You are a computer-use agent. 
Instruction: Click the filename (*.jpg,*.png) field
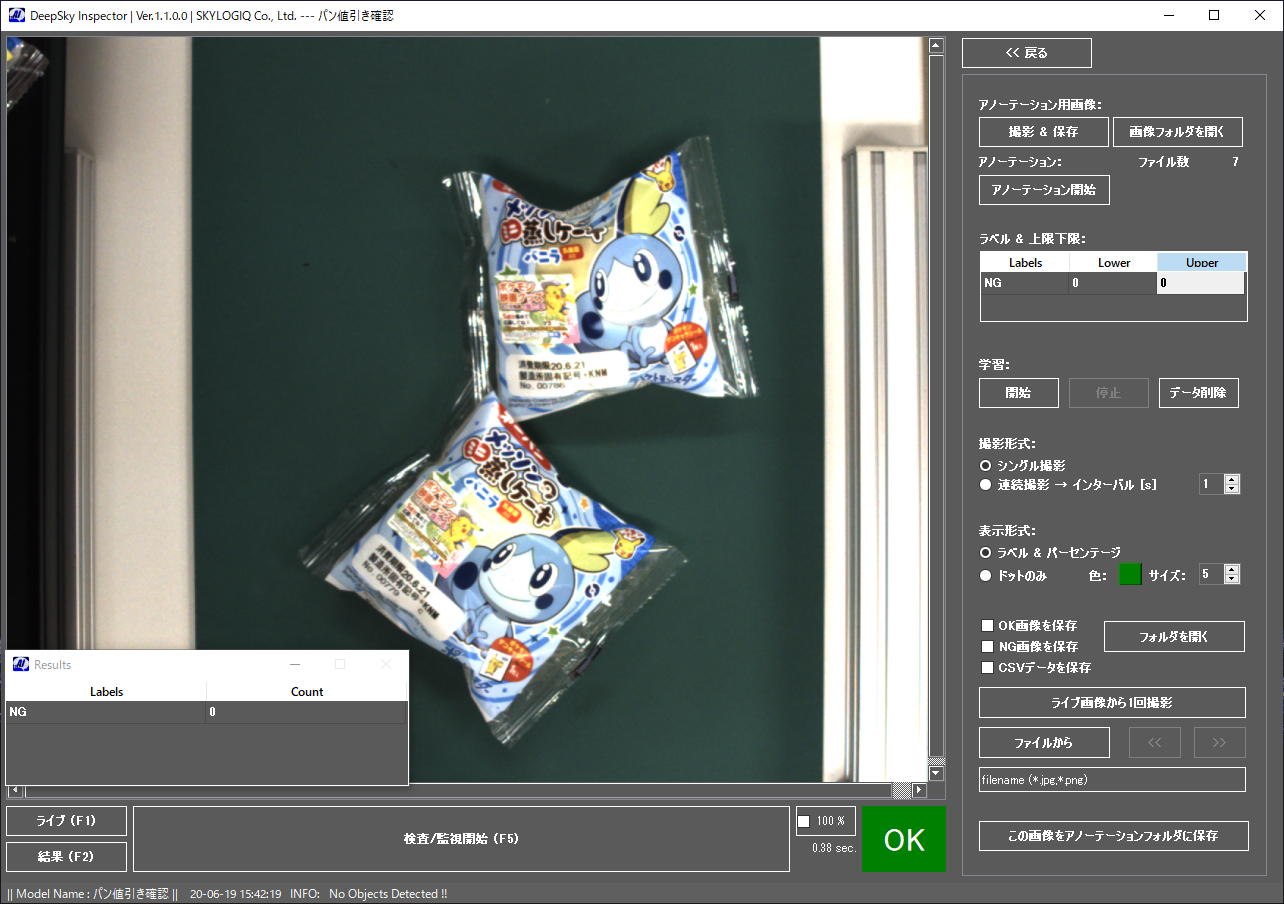[x=1112, y=780]
